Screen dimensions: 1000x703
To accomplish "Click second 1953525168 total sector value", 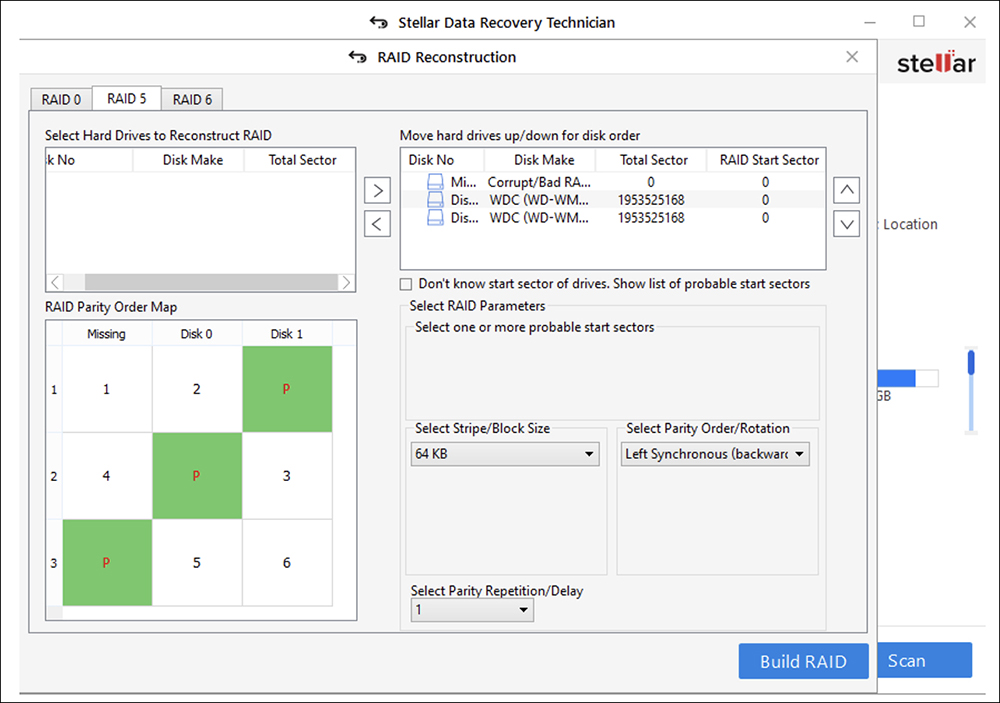I will 651,218.
